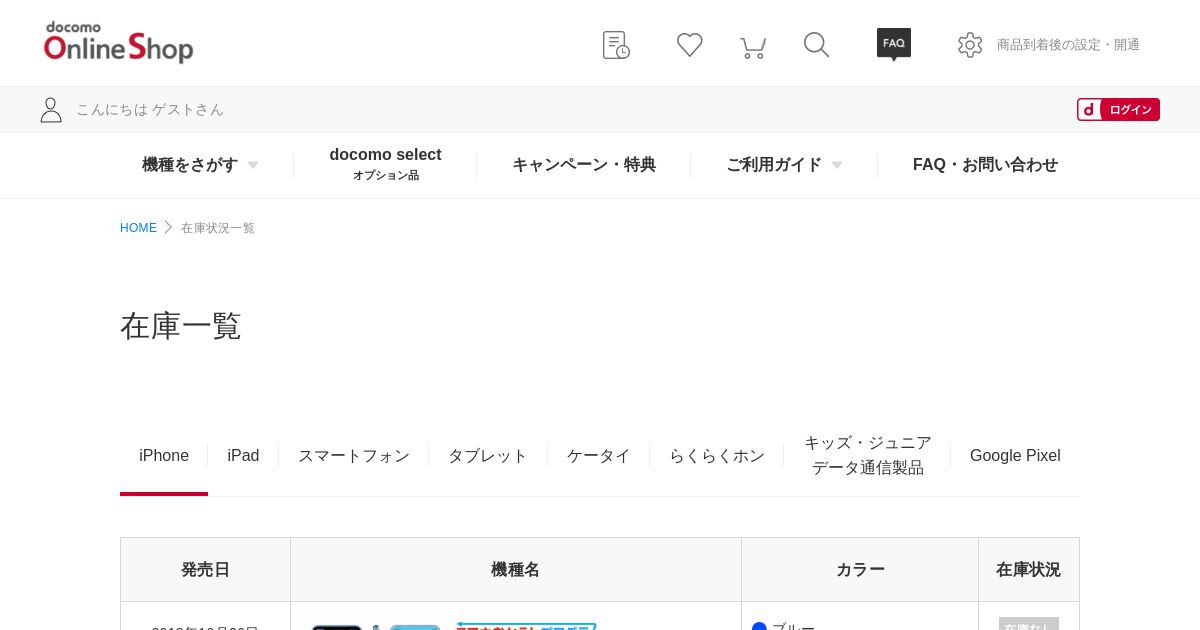Click the カラー column header
Viewport: 1200px width, 630px height.
pyautogui.click(x=860, y=570)
